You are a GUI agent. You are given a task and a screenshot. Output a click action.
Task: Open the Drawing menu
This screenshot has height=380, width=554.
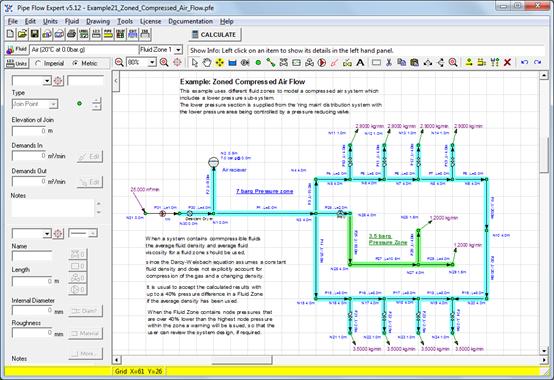pos(98,22)
